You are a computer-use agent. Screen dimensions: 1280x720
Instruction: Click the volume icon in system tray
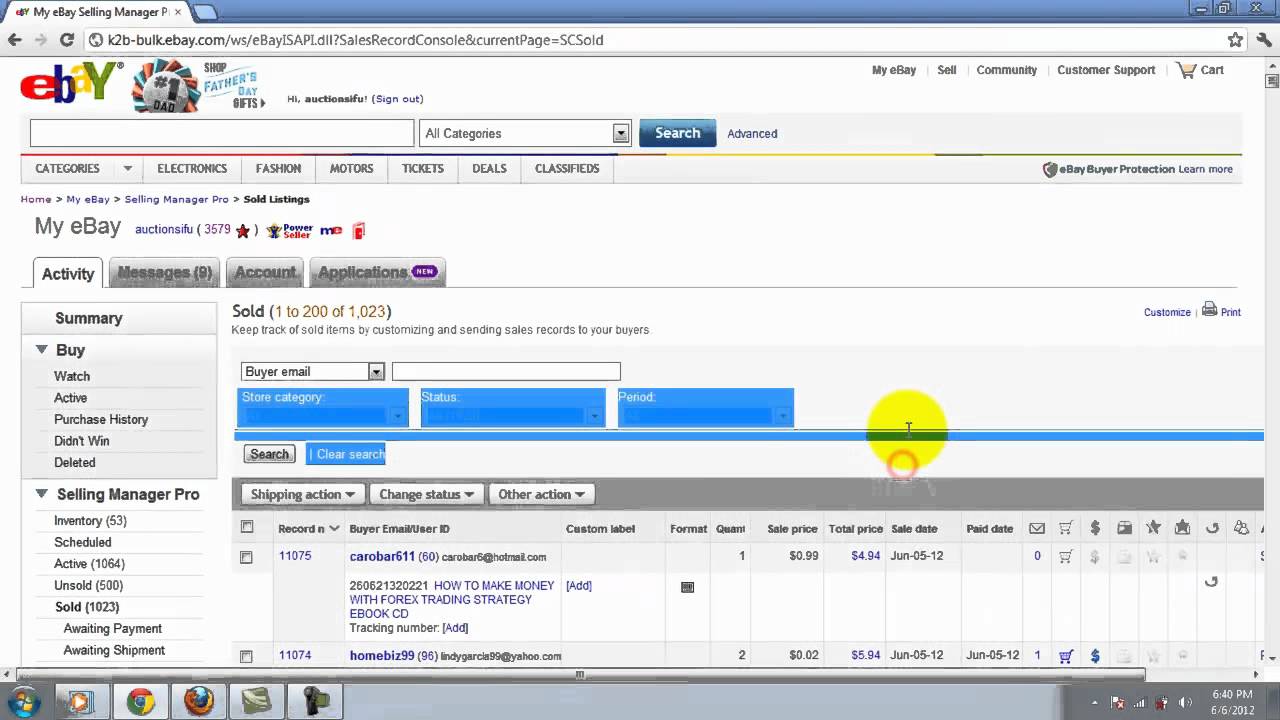point(1186,702)
